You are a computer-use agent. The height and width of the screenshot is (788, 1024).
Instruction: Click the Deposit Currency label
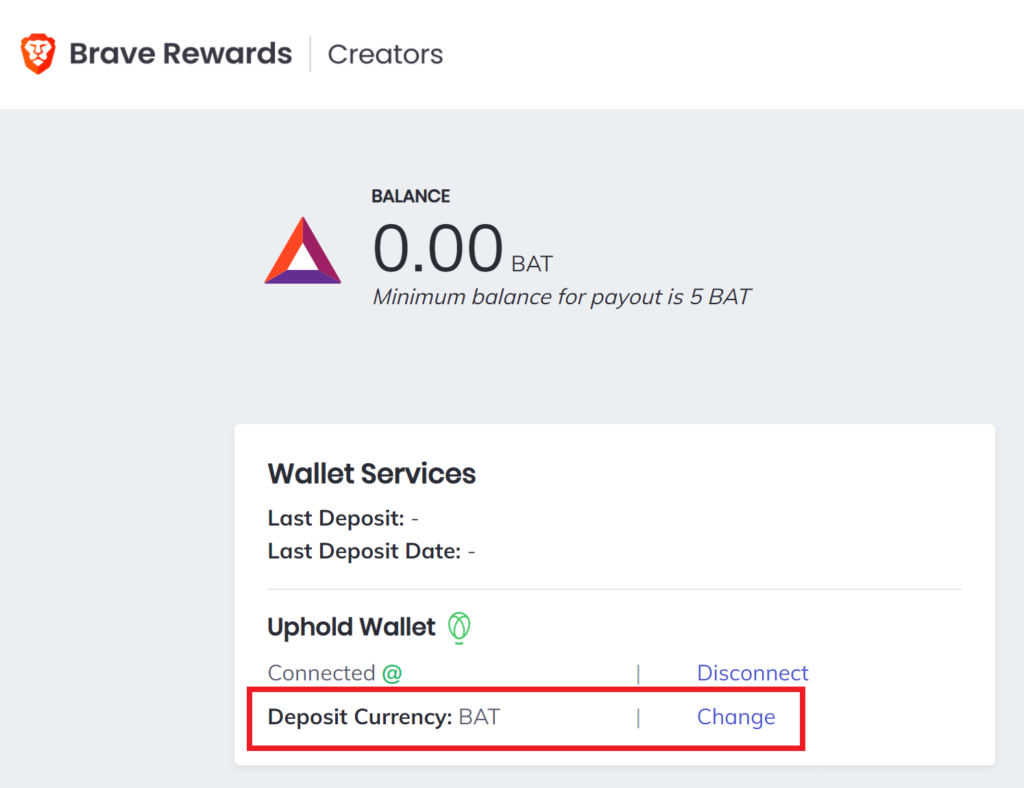click(x=360, y=717)
